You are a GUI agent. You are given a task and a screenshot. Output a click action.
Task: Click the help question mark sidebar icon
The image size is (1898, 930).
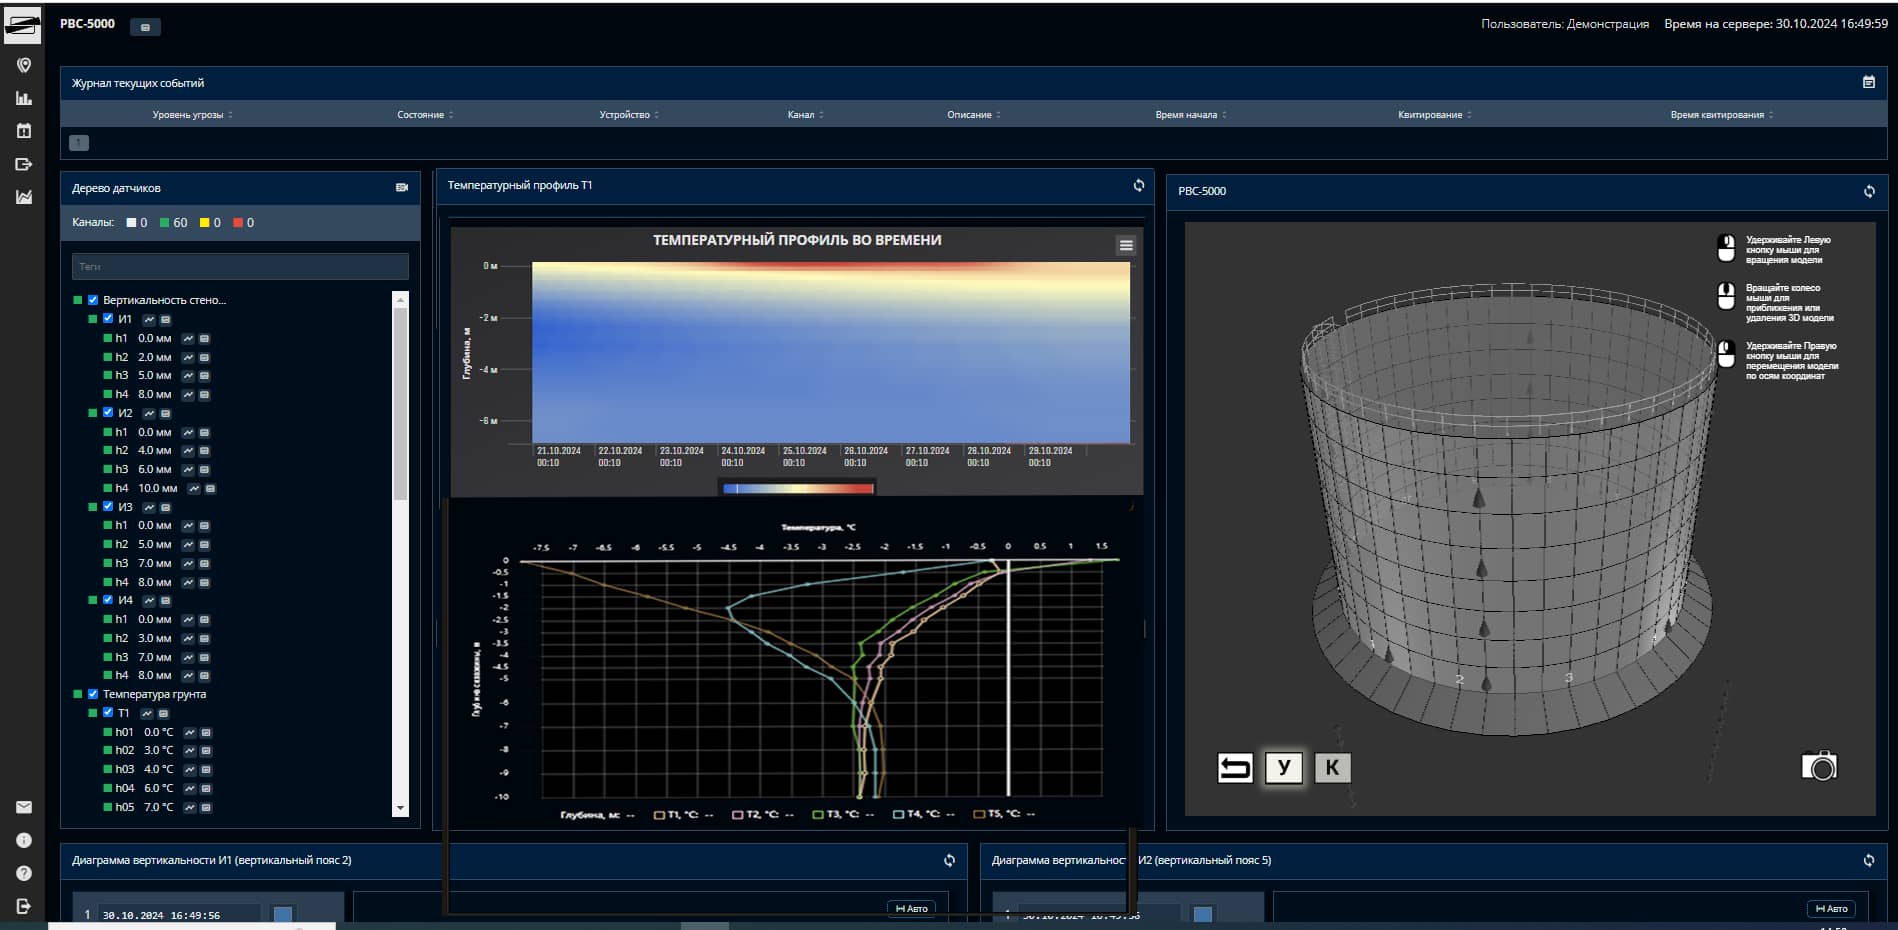tap(24, 873)
